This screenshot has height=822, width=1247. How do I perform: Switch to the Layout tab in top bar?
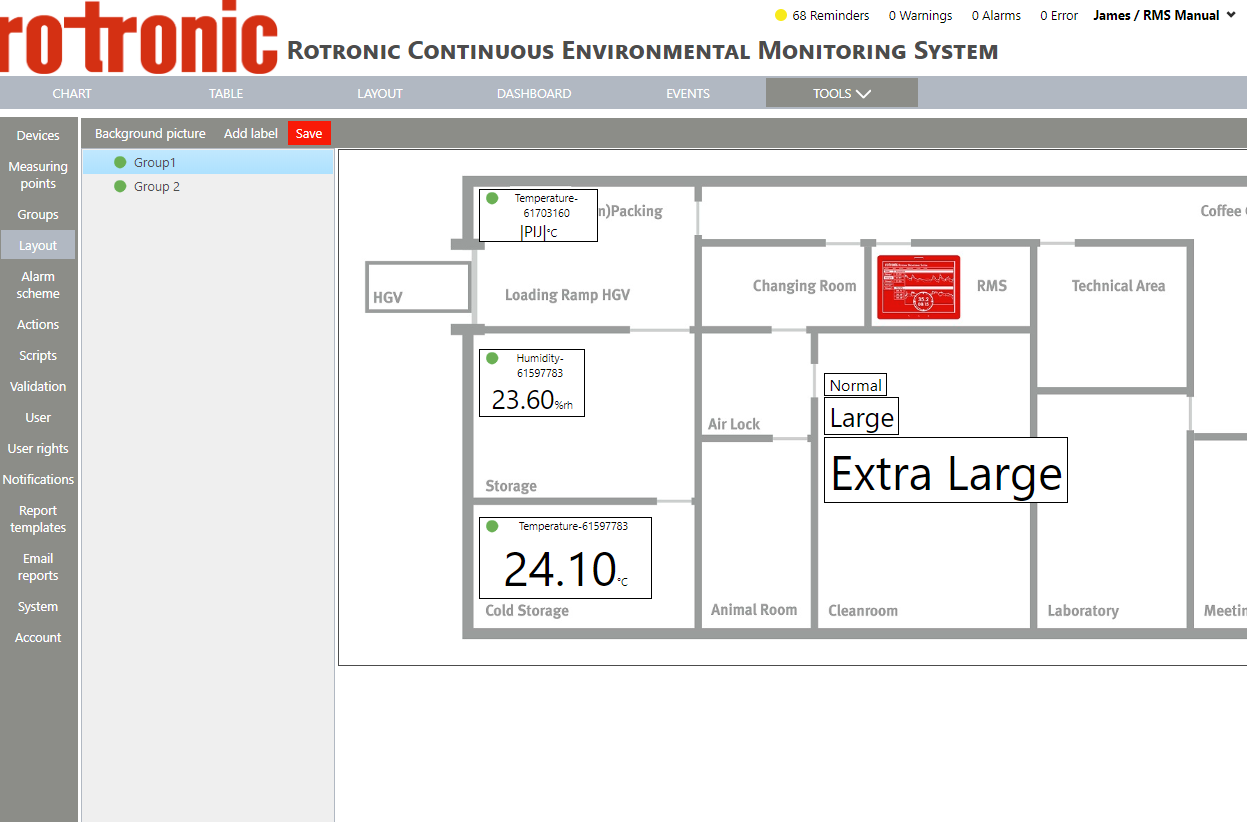point(380,93)
